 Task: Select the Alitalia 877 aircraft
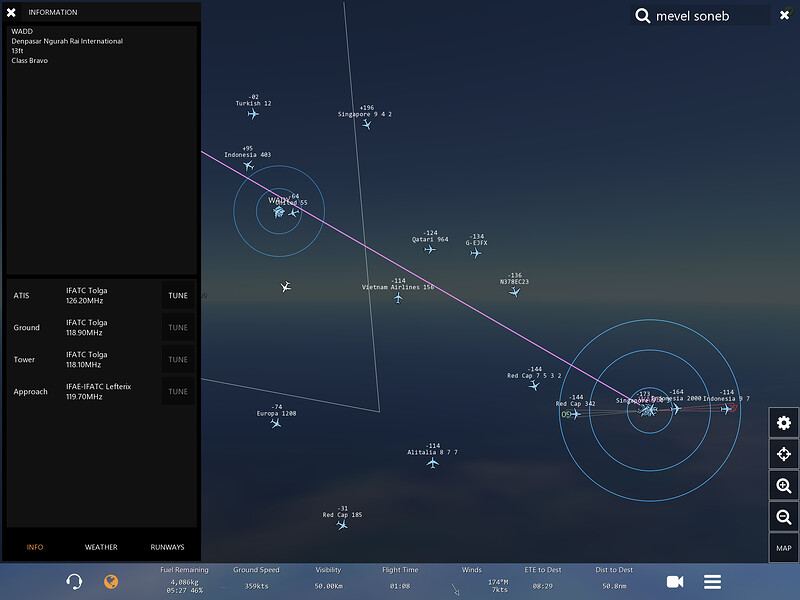[433, 463]
